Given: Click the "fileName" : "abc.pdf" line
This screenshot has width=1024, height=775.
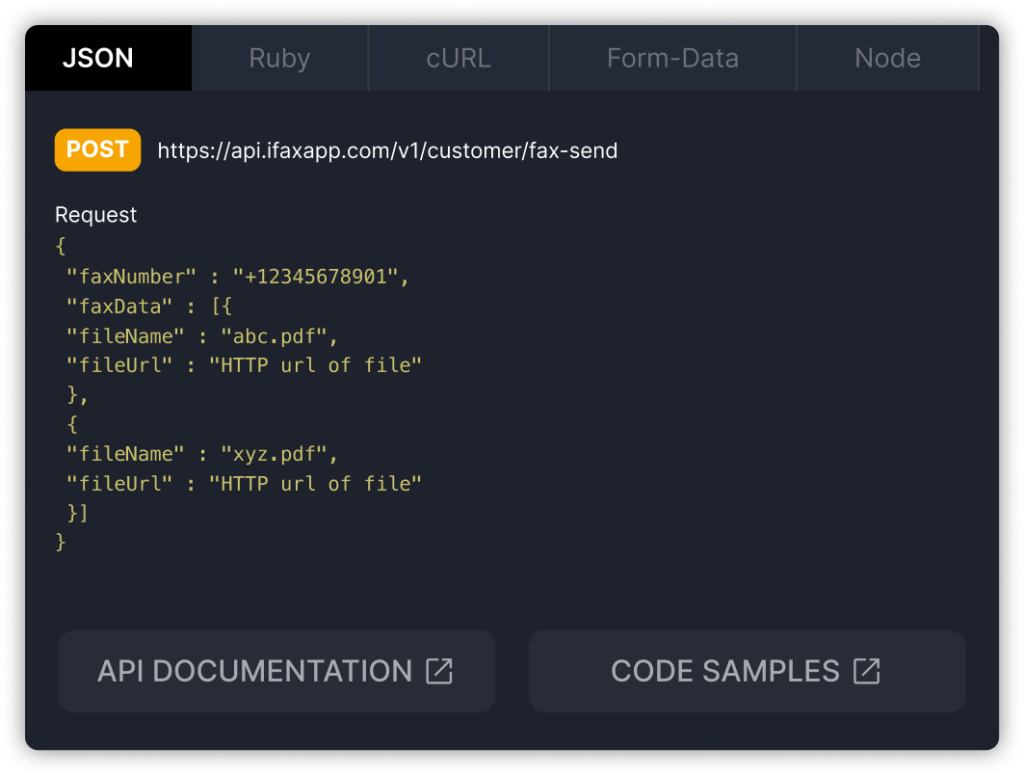Looking at the screenshot, I should (202, 336).
